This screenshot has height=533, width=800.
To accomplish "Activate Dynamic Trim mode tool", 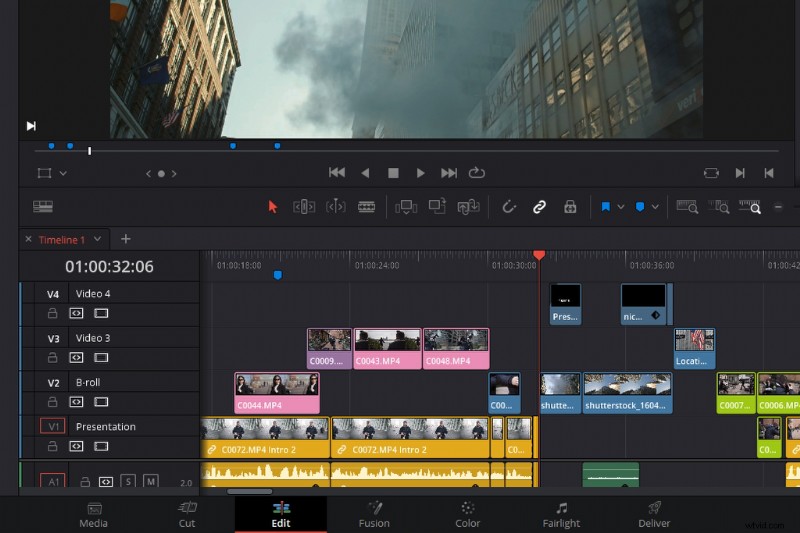I will point(336,207).
